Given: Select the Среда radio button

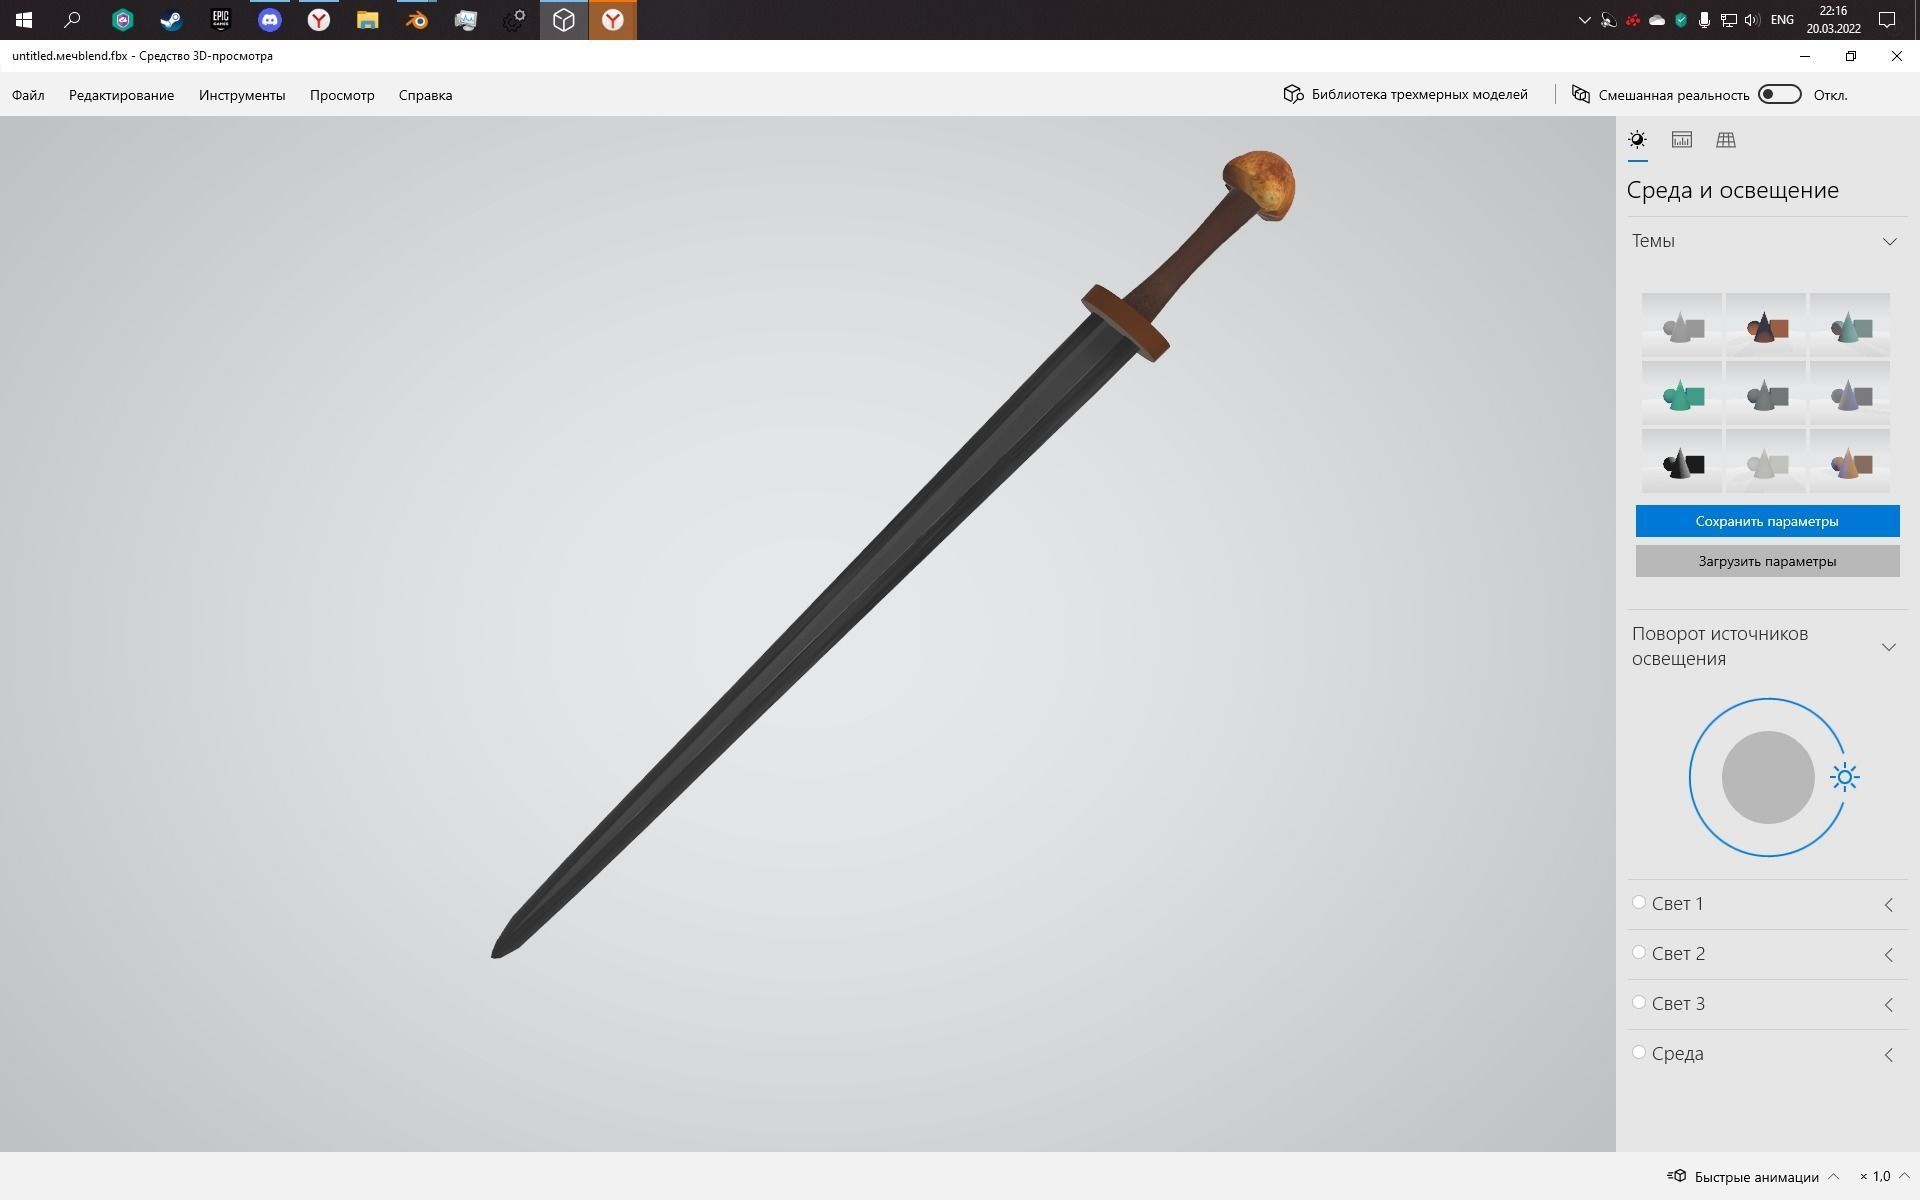Looking at the screenshot, I should click(1638, 1052).
